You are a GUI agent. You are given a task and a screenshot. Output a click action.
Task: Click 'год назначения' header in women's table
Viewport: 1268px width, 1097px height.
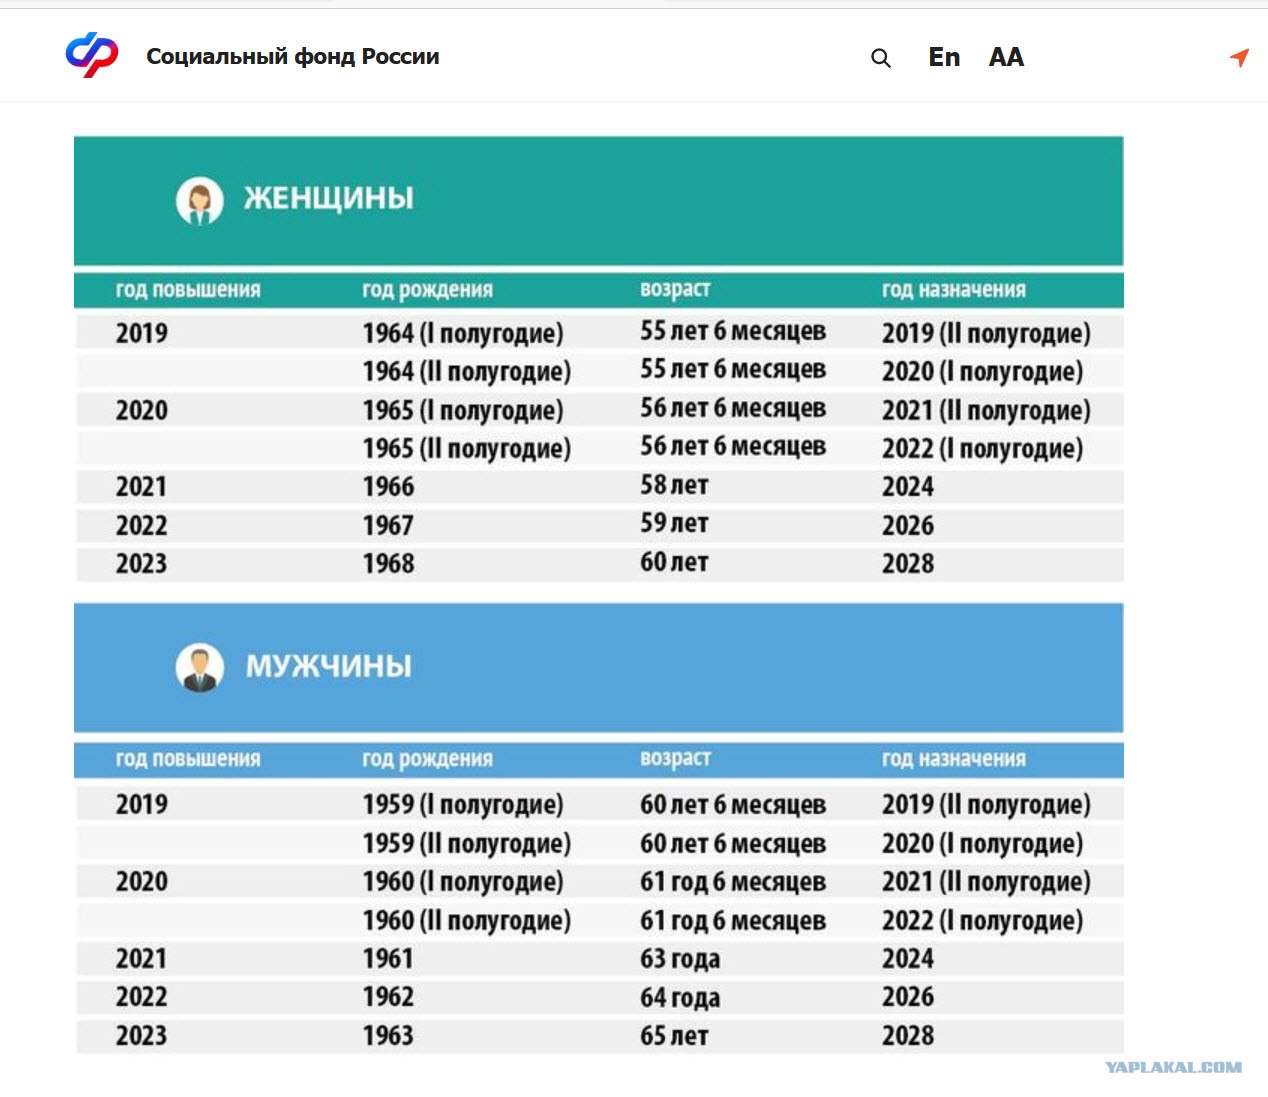954,290
